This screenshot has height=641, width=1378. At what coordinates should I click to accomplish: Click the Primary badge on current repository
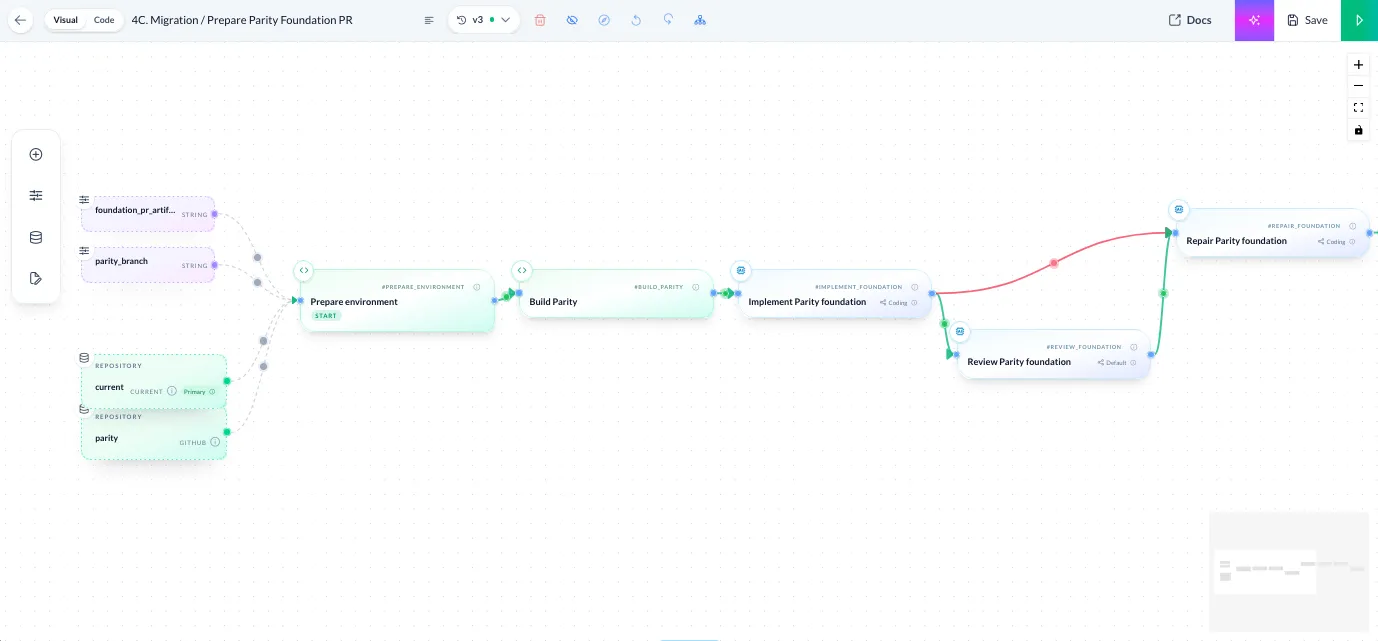198,392
